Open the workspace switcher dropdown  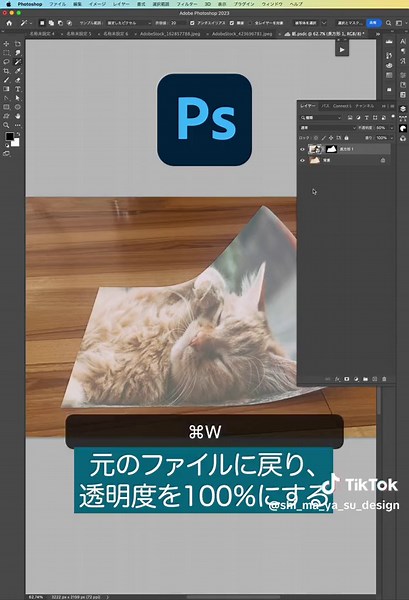(x=400, y=23)
